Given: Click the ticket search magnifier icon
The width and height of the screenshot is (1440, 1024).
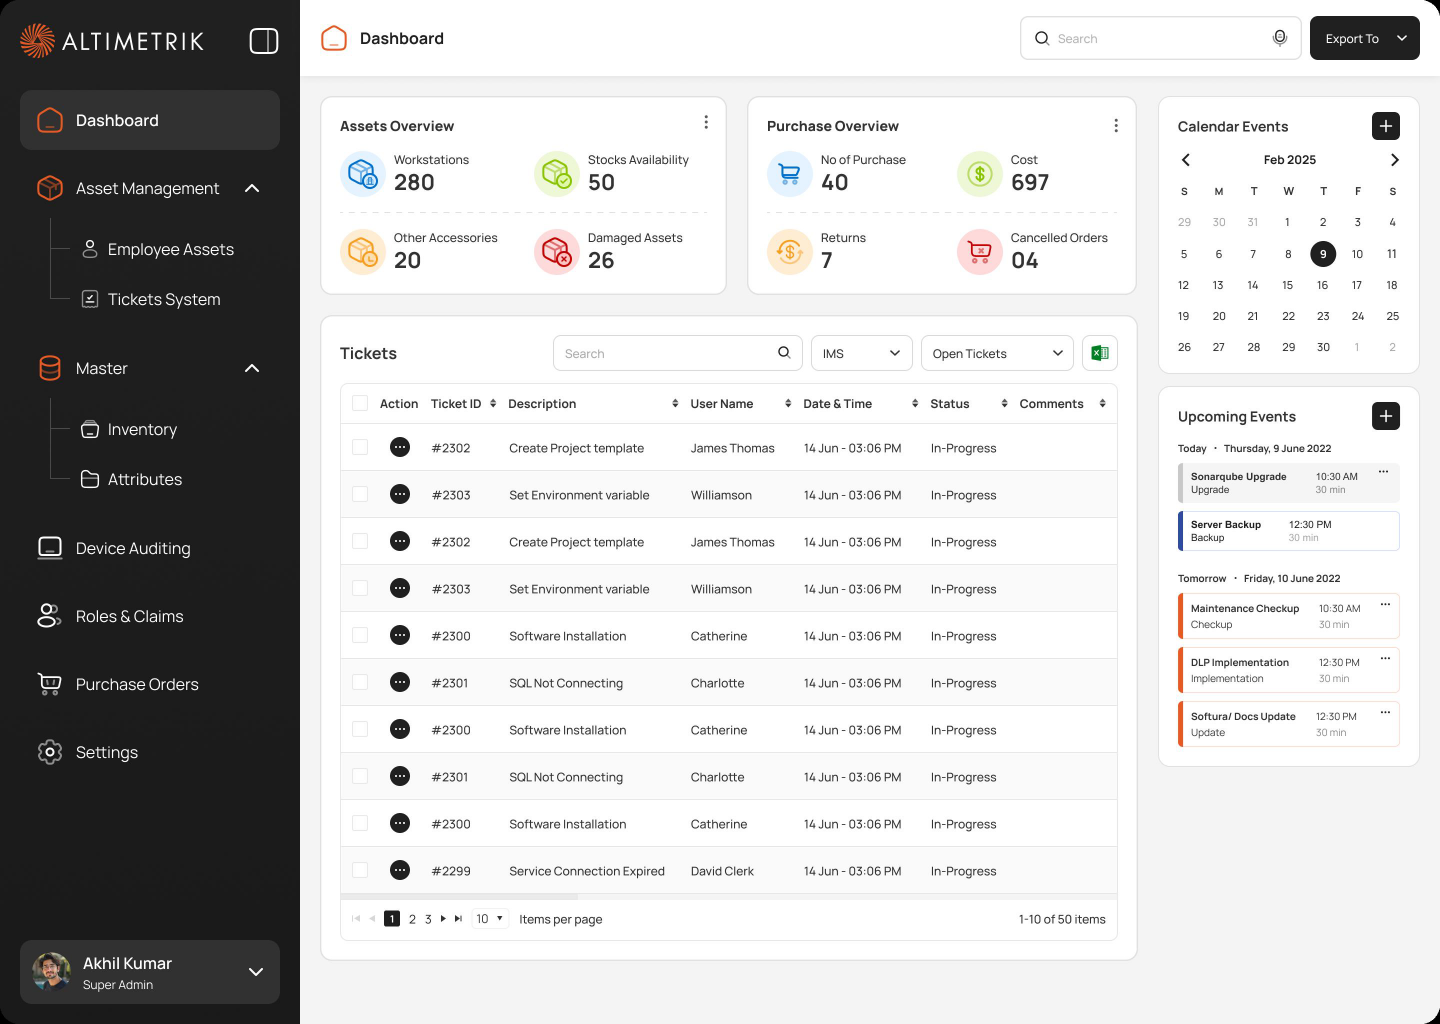Looking at the screenshot, I should click(784, 352).
